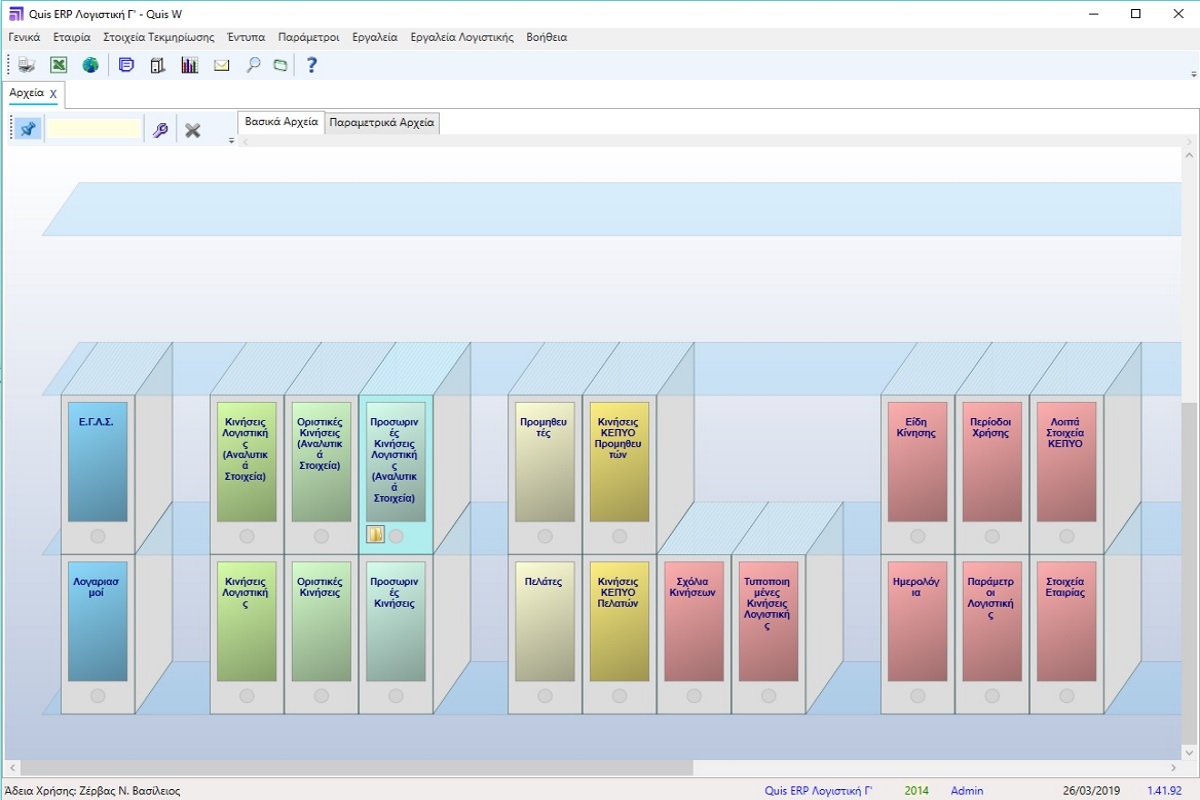Click the magnifying glass search icon
This screenshot has height=800, width=1200.
click(x=253, y=65)
